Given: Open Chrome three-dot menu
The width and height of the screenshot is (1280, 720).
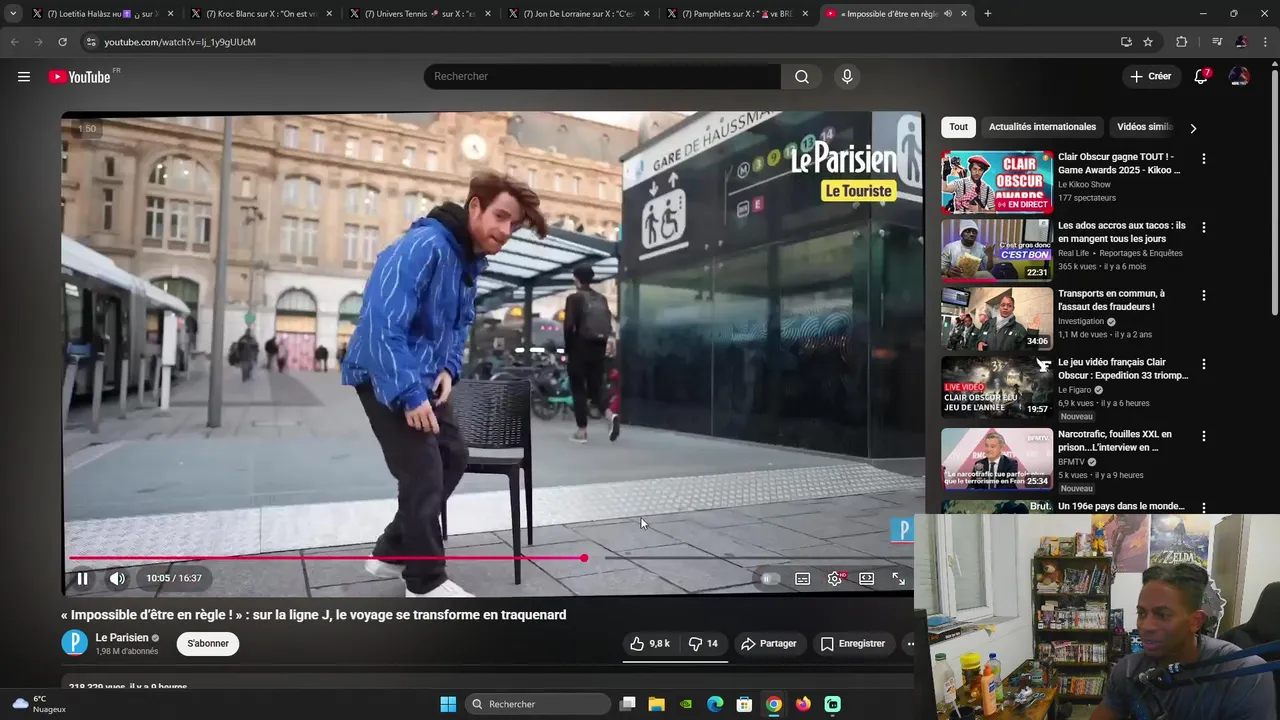Looking at the screenshot, I should point(1266,42).
